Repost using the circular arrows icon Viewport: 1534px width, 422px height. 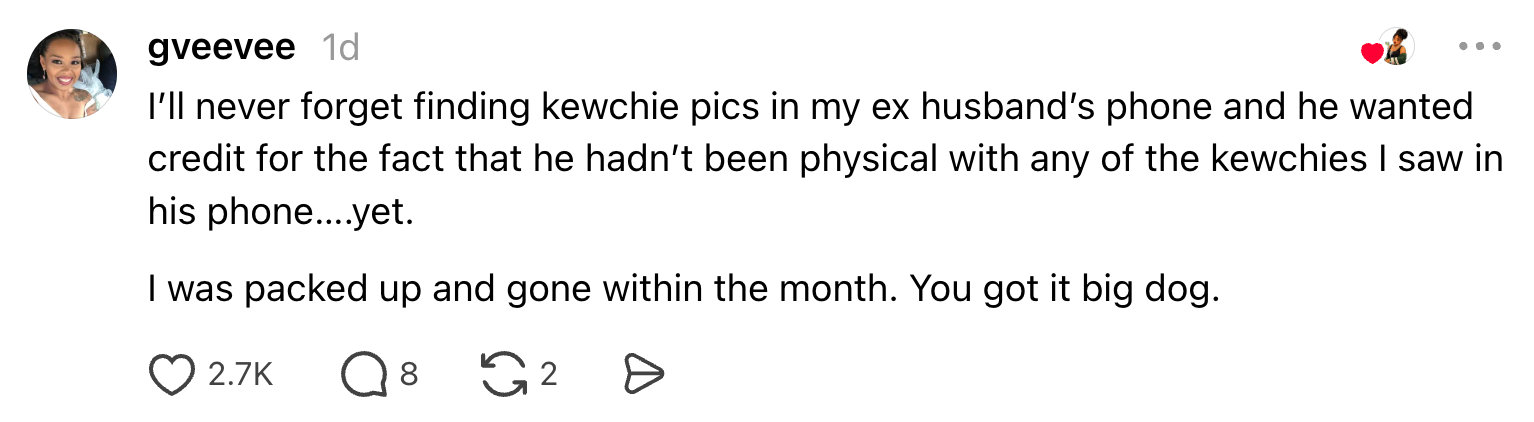(502, 374)
